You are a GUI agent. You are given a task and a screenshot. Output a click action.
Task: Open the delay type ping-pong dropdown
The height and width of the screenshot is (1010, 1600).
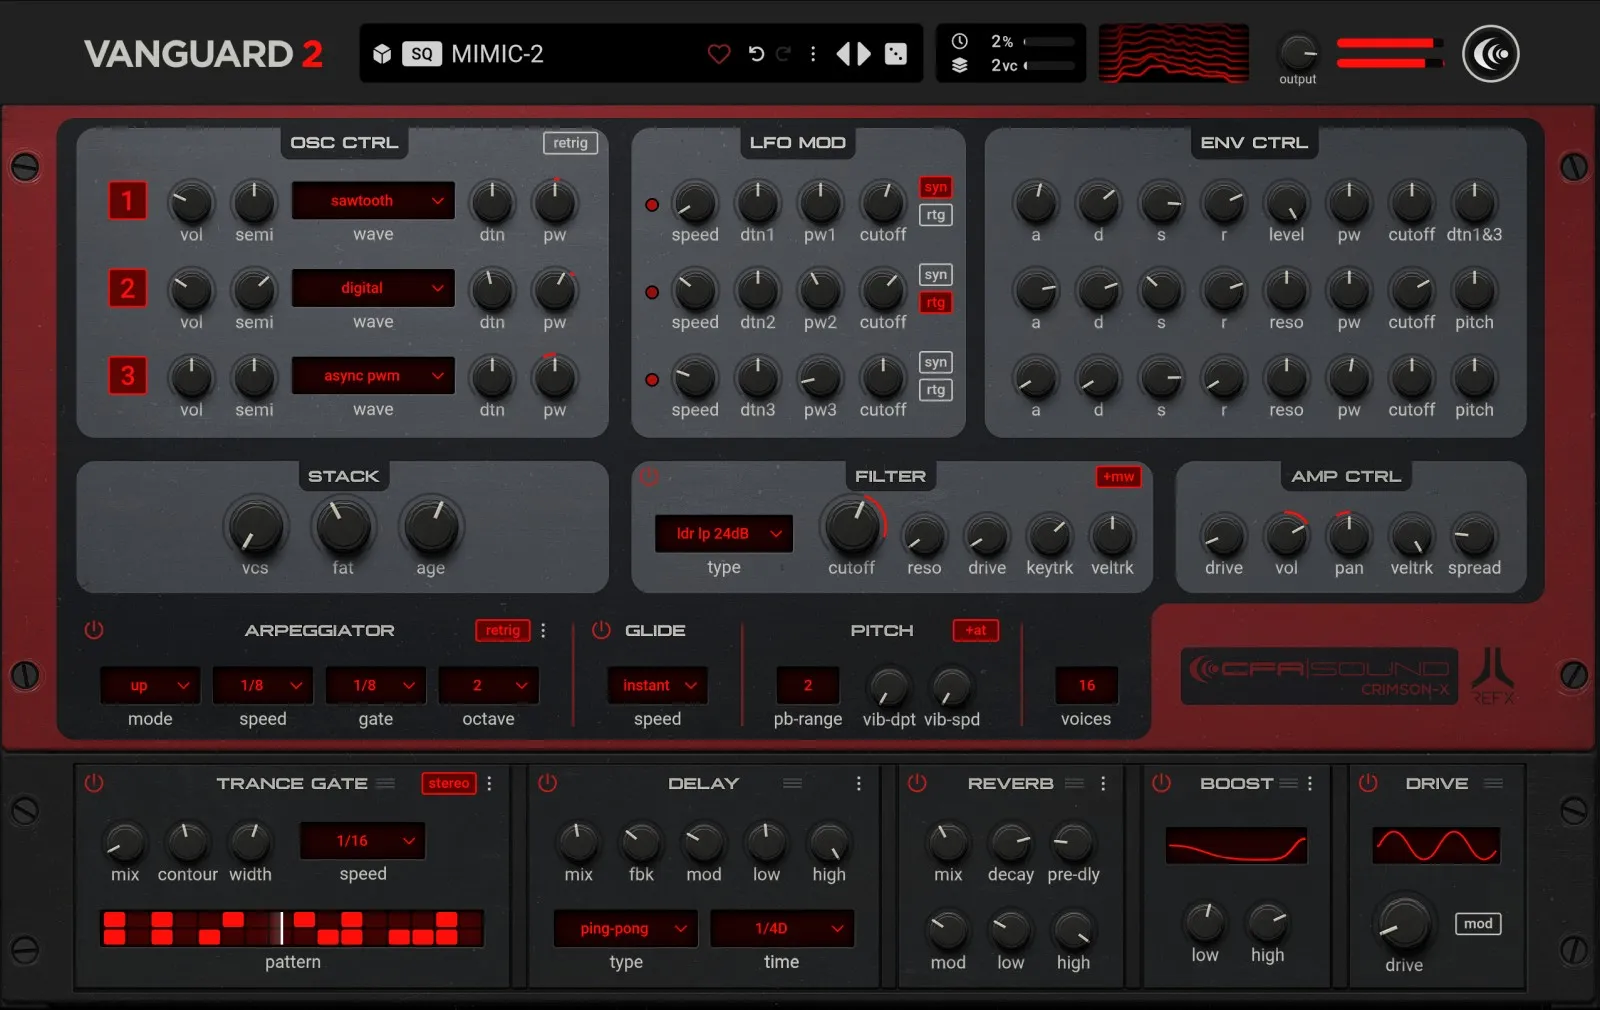(626, 928)
